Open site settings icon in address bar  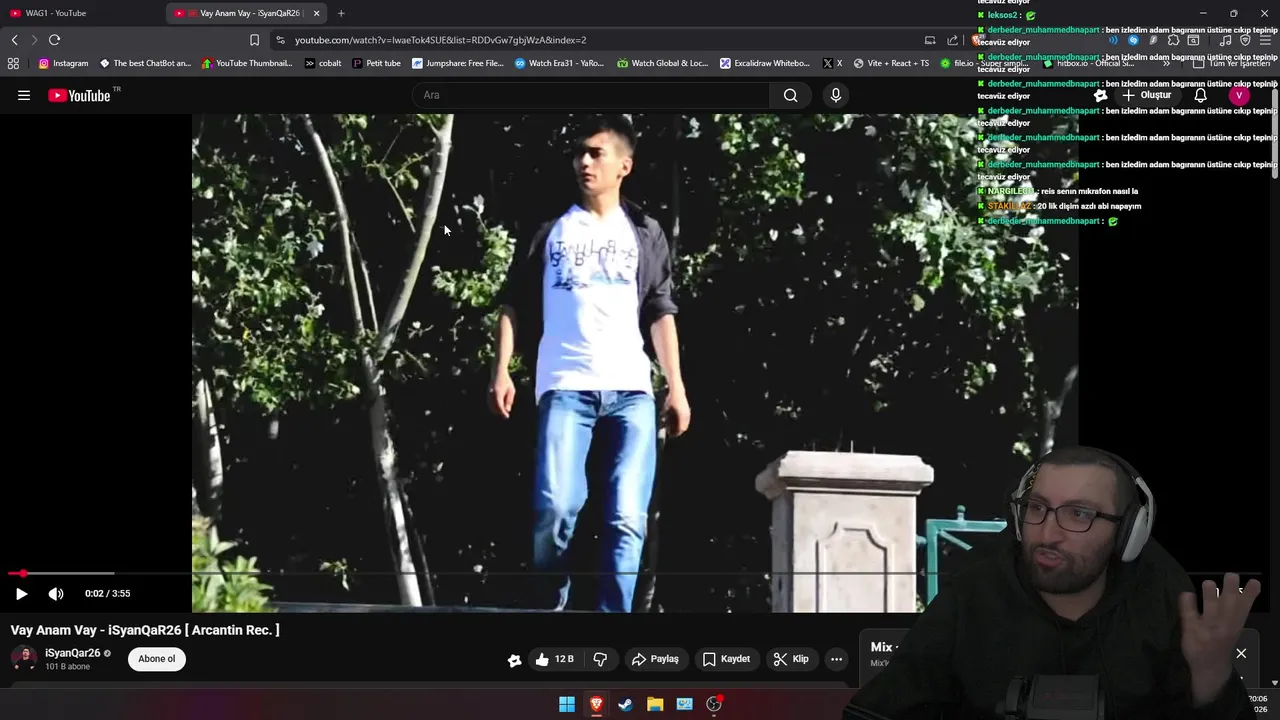pyautogui.click(x=280, y=40)
